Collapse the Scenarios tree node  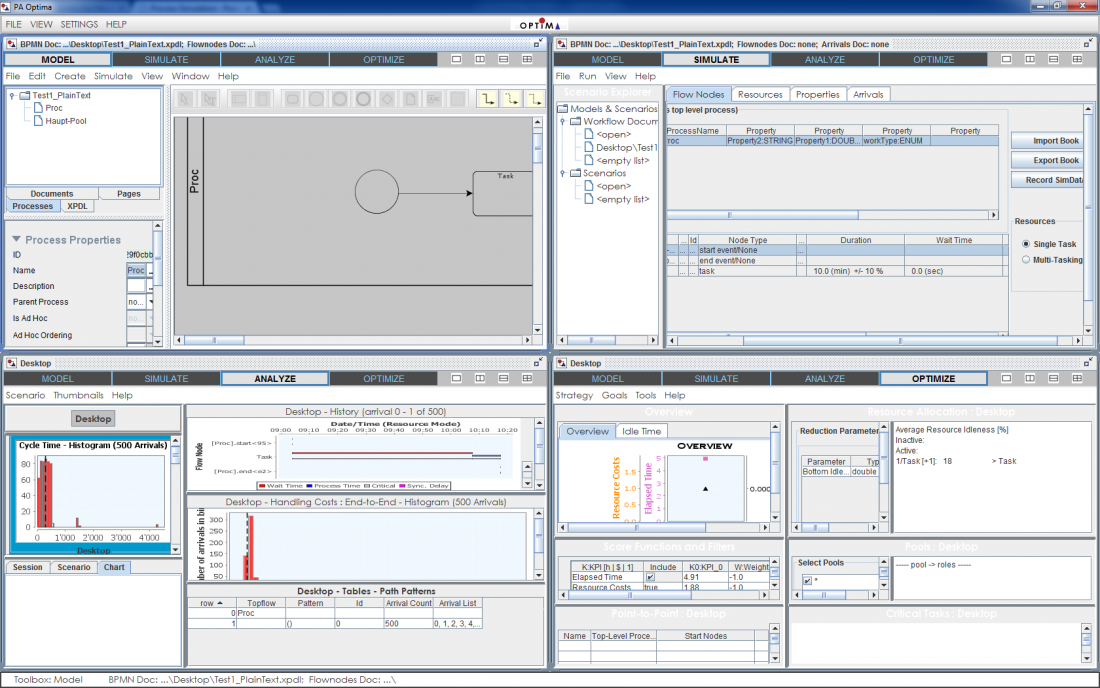point(564,173)
